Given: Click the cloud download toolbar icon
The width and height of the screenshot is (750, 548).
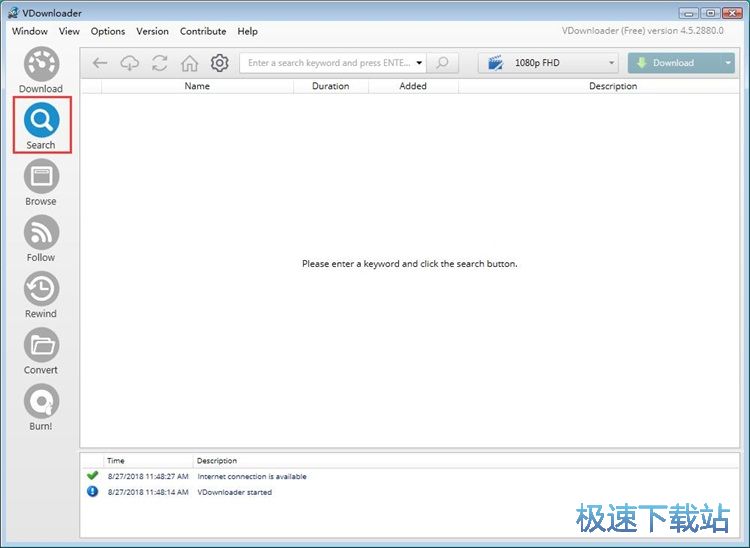Looking at the screenshot, I should [x=130, y=63].
